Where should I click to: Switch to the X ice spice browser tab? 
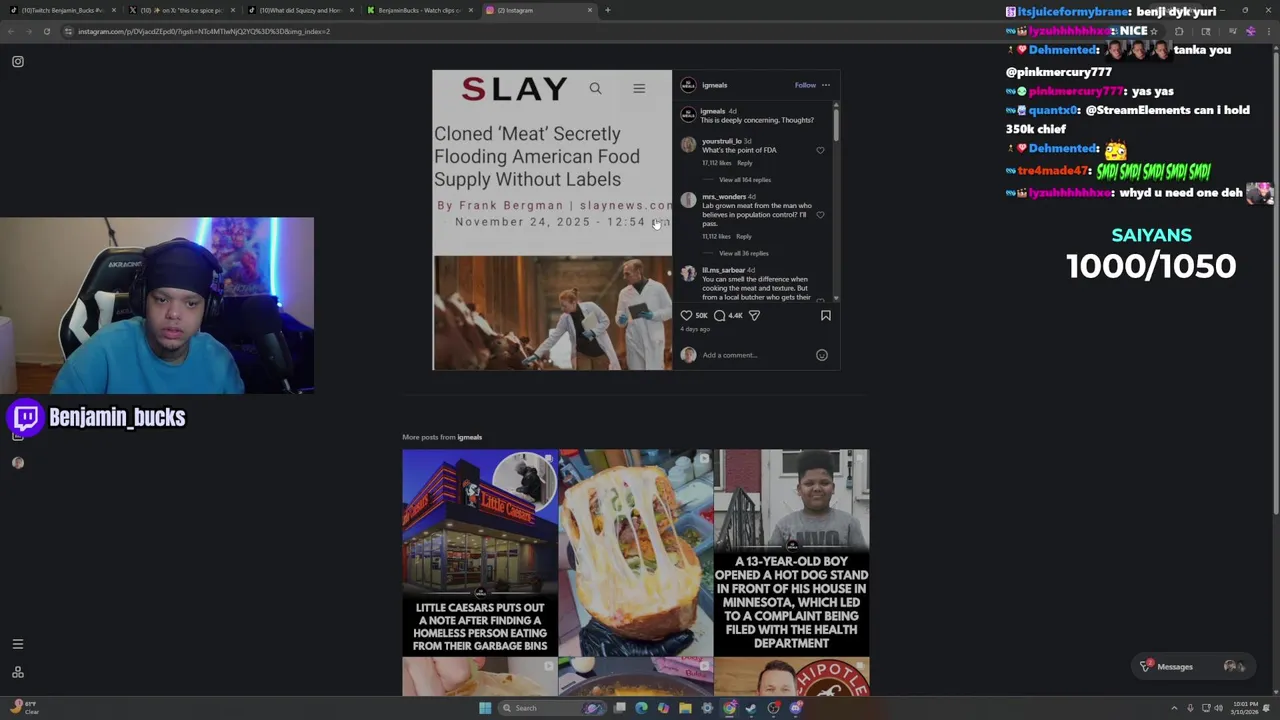coord(180,10)
